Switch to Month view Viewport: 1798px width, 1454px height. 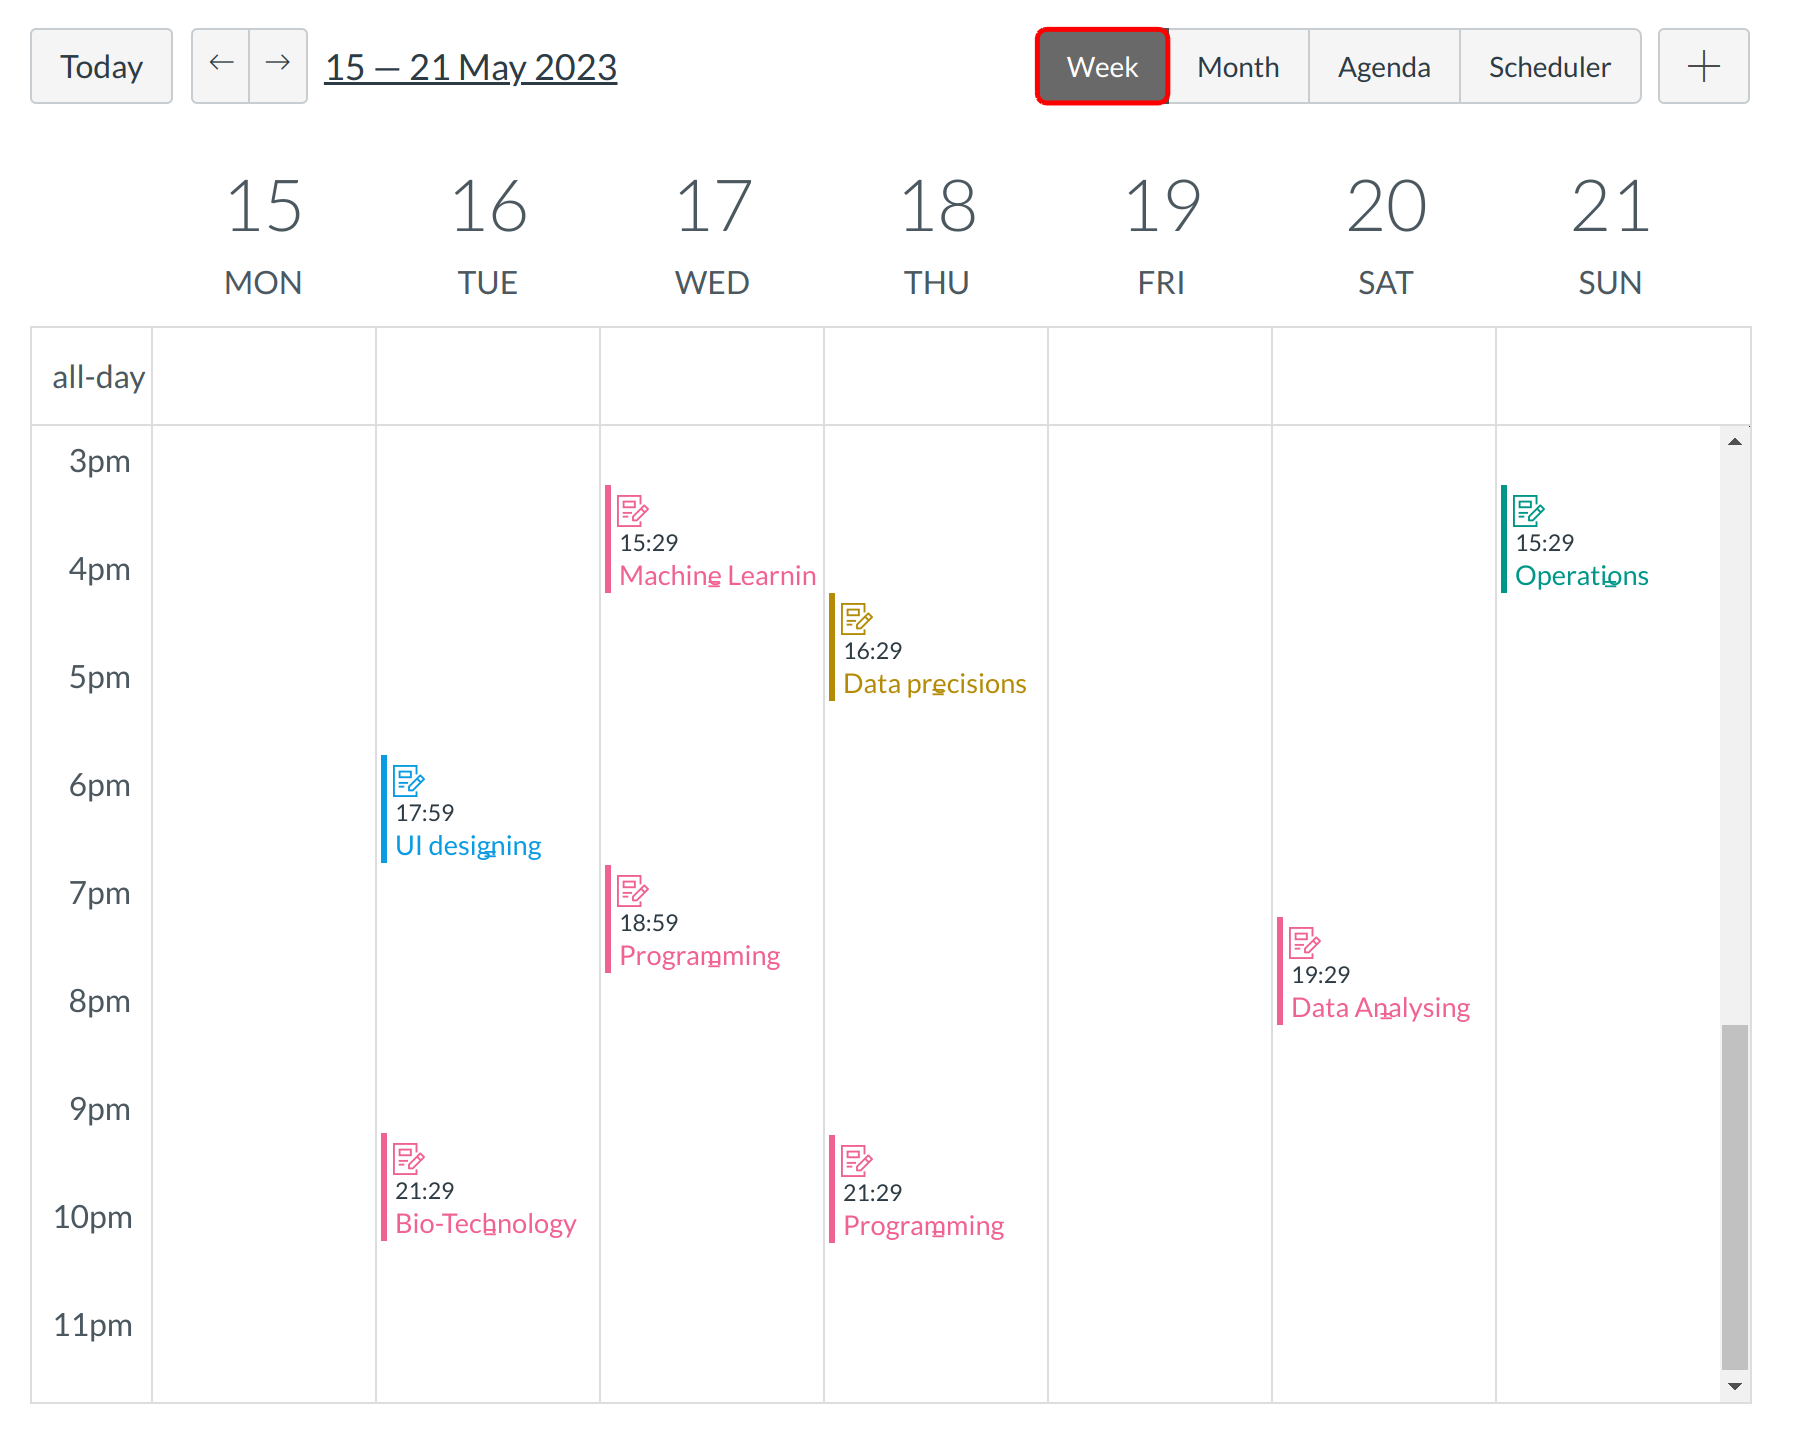pos(1238,66)
